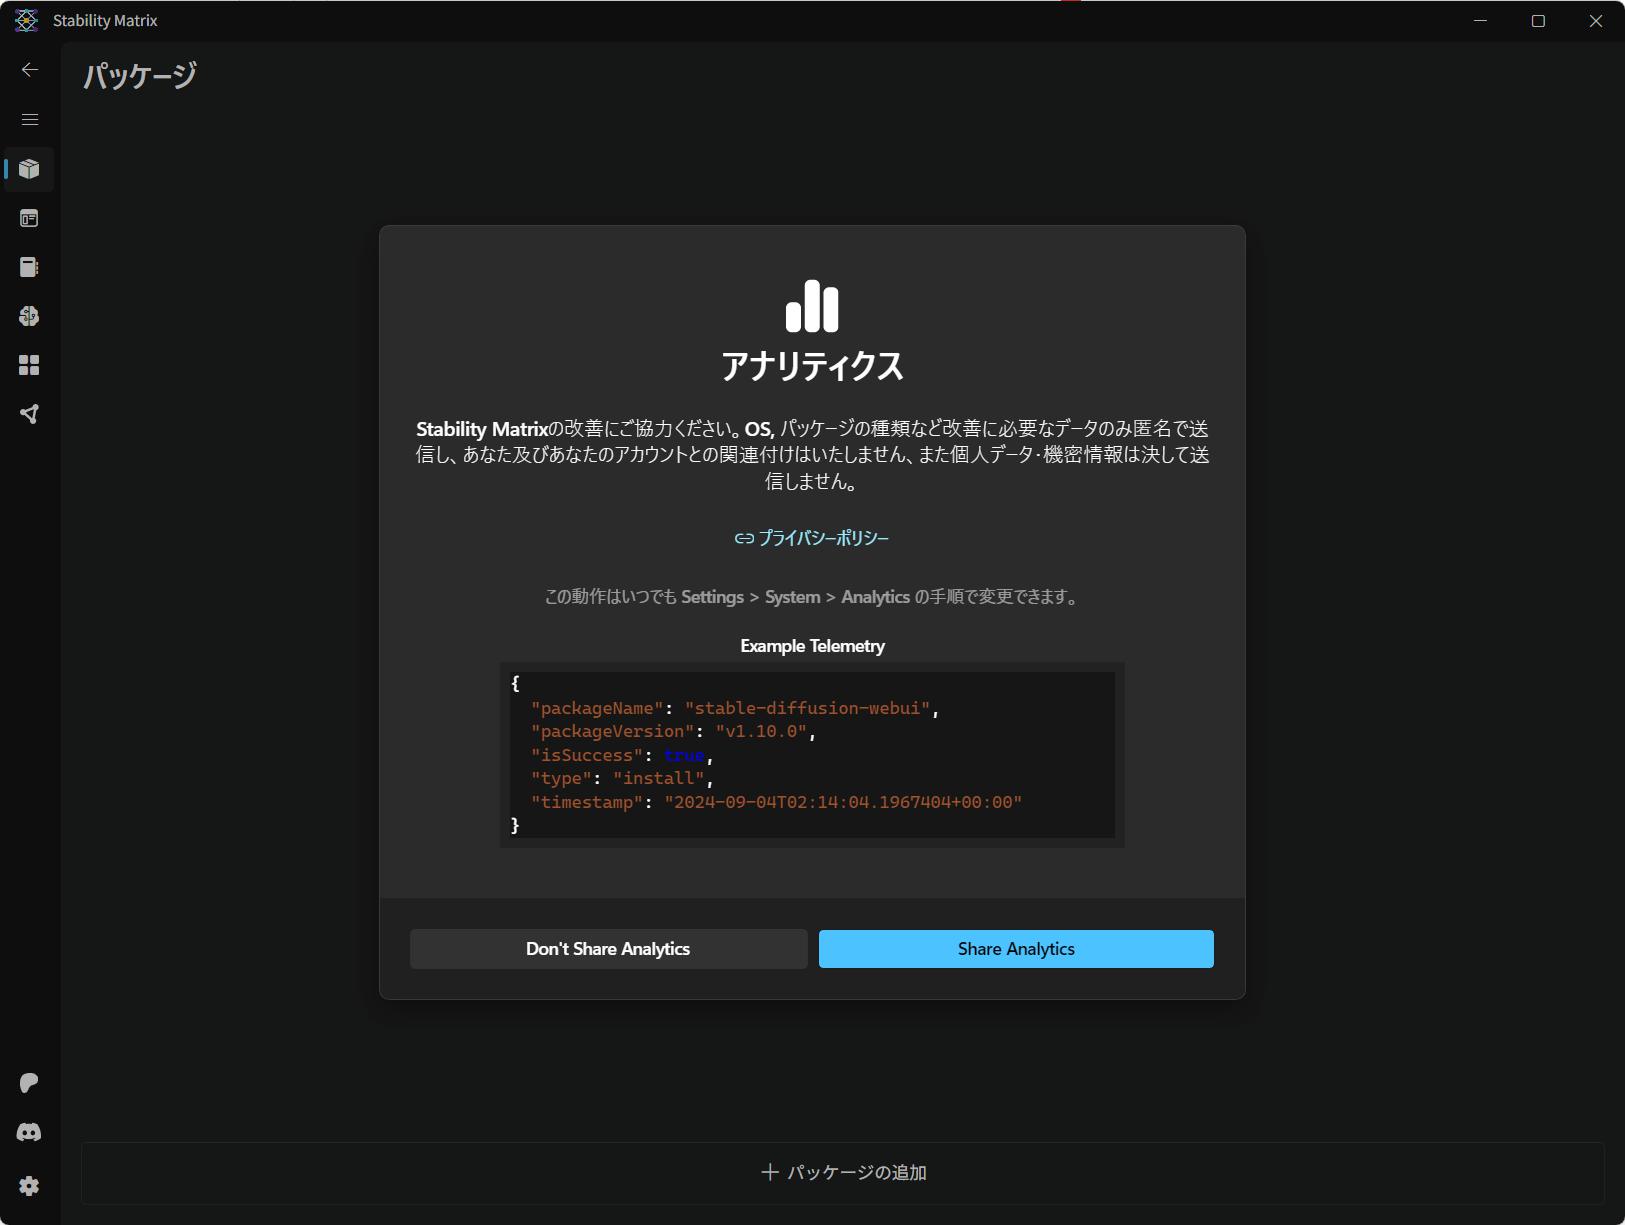The width and height of the screenshot is (1625, 1225).
Task: Maximize the Stability Matrix window
Action: (1538, 21)
